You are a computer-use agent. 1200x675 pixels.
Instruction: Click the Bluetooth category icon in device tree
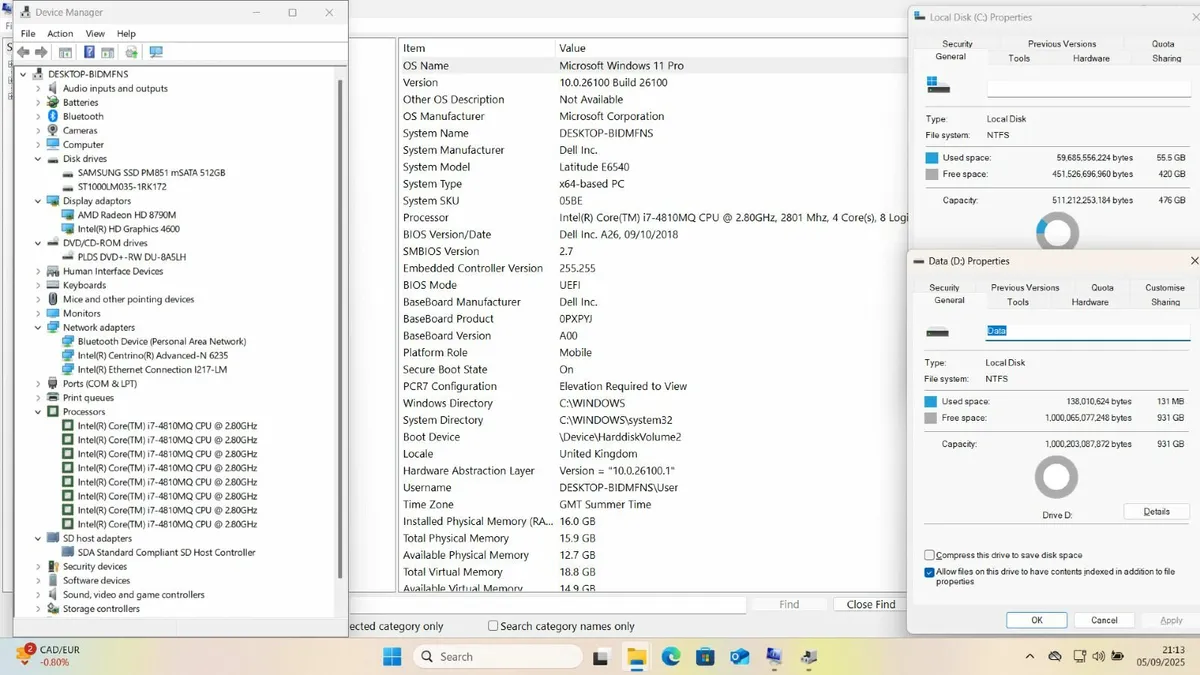53,116
